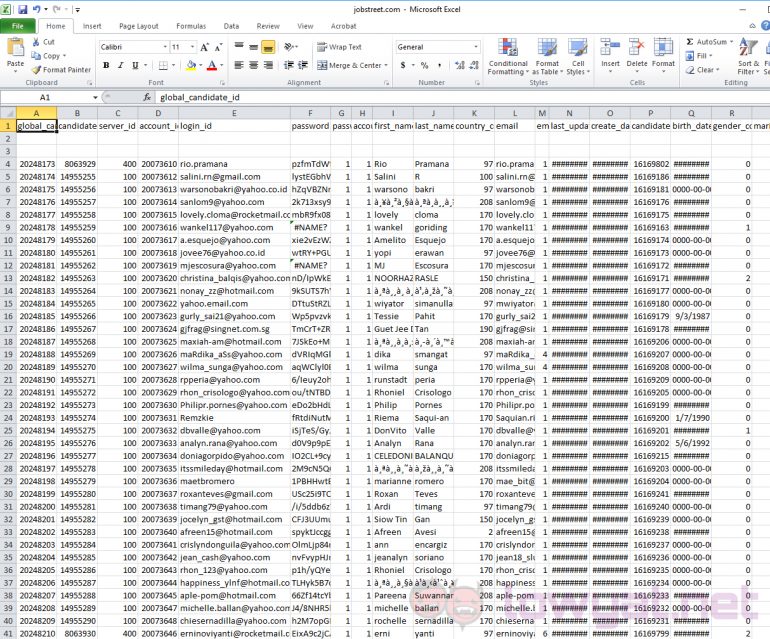Click the Borders icon
770x639 pixels.
point(163,65)
